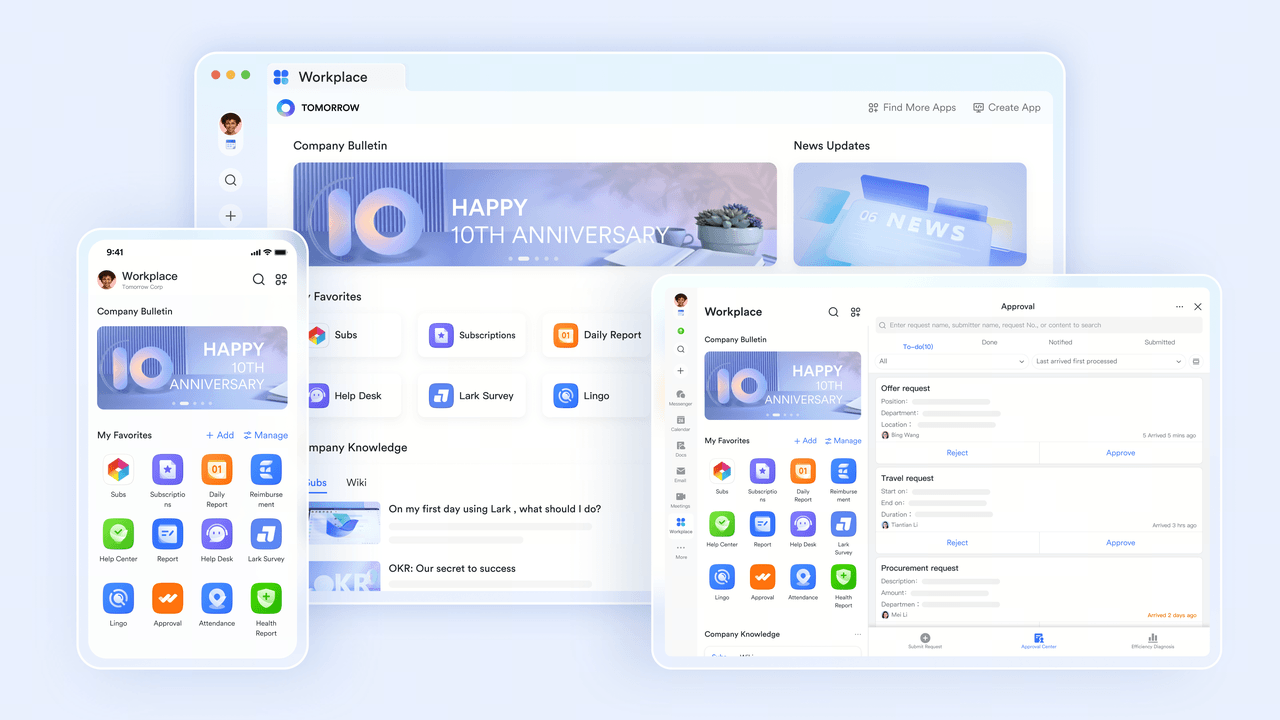Viewport: 1280px width, 720px height.
Task: Open Daily Report app on the phone
Action: coord(217,470)
